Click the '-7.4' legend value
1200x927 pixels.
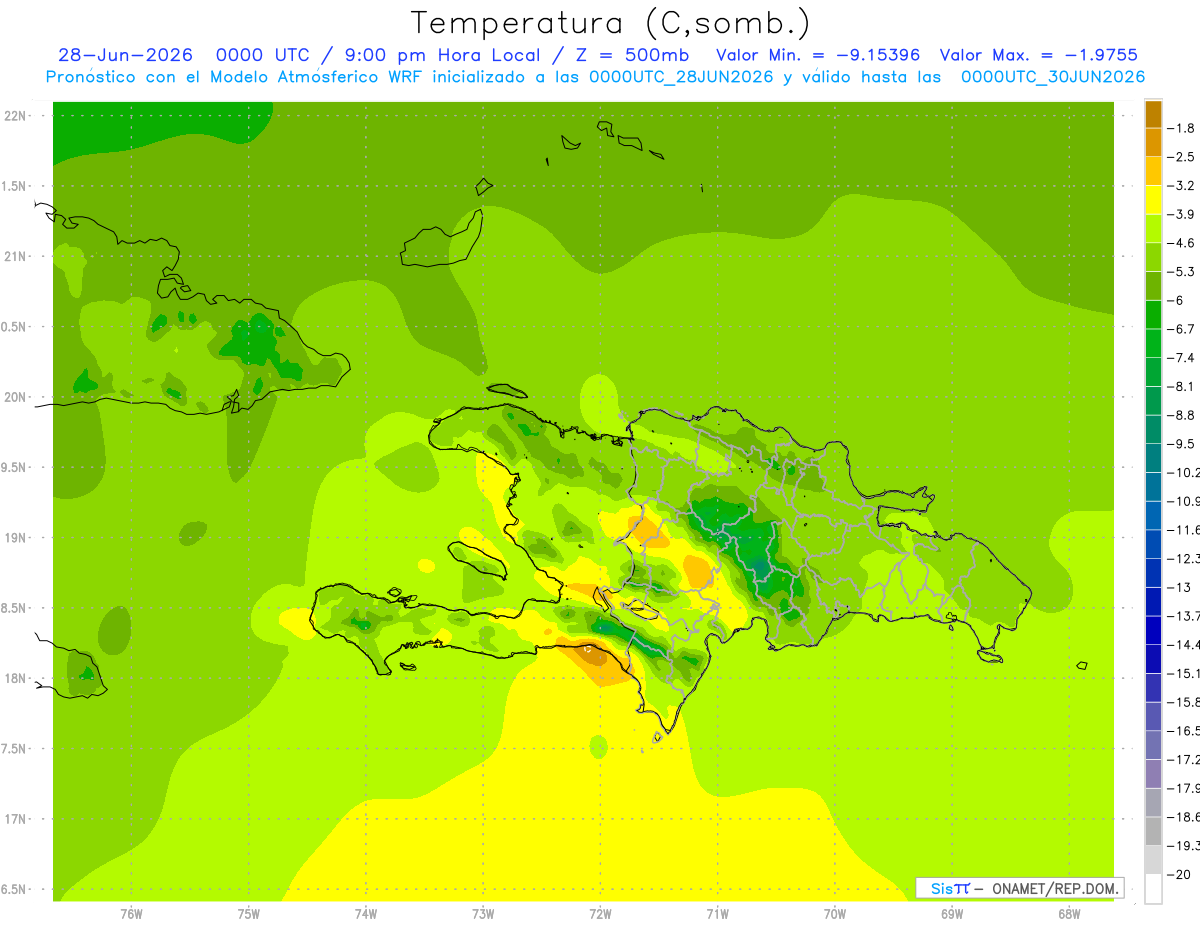[x=1180, y=358]
